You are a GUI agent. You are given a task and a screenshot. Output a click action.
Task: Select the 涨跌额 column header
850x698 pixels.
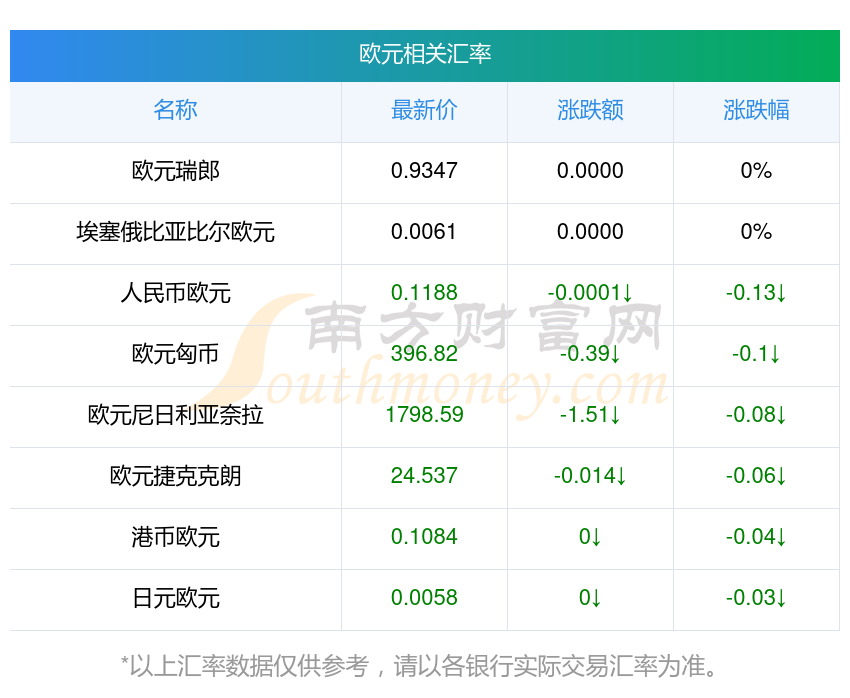(590, 110)
